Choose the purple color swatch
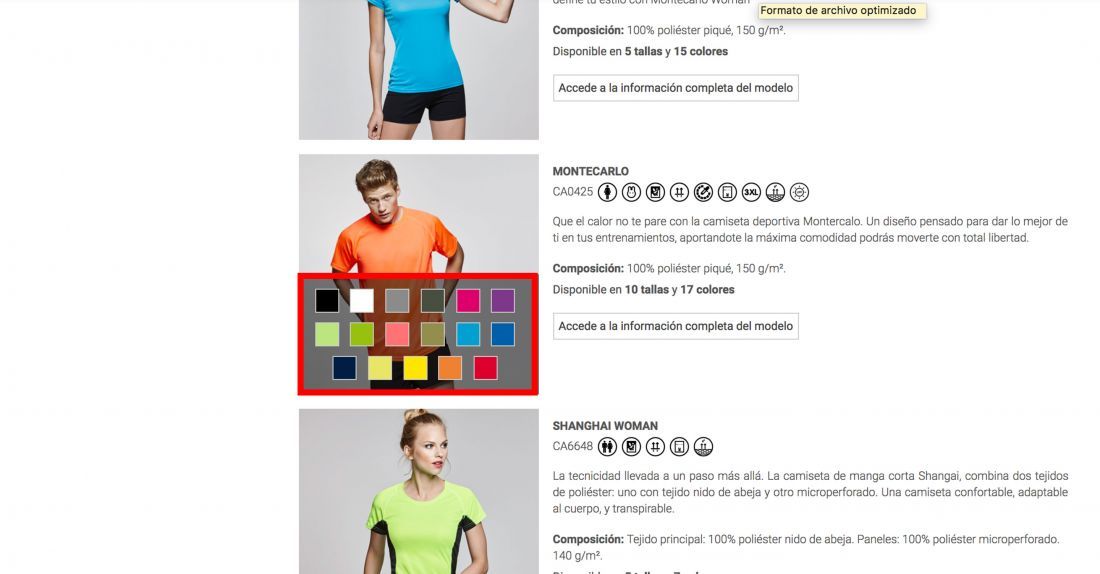This screenshot has height=574, width=1100. pos(503,300)
